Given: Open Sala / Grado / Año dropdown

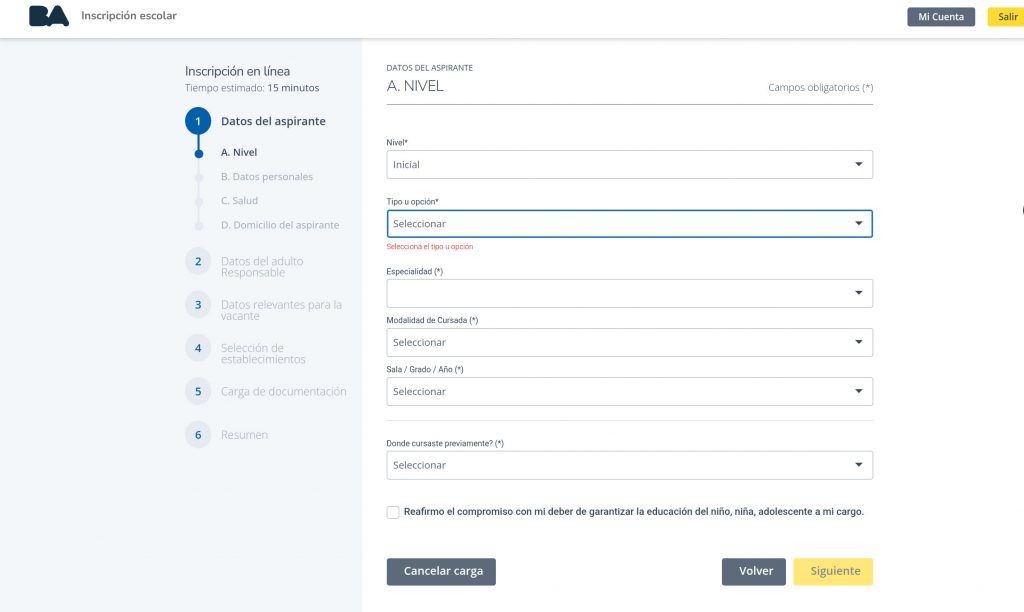Looking at the screenshot, I should pyautogui.click(x=629, y=391).
